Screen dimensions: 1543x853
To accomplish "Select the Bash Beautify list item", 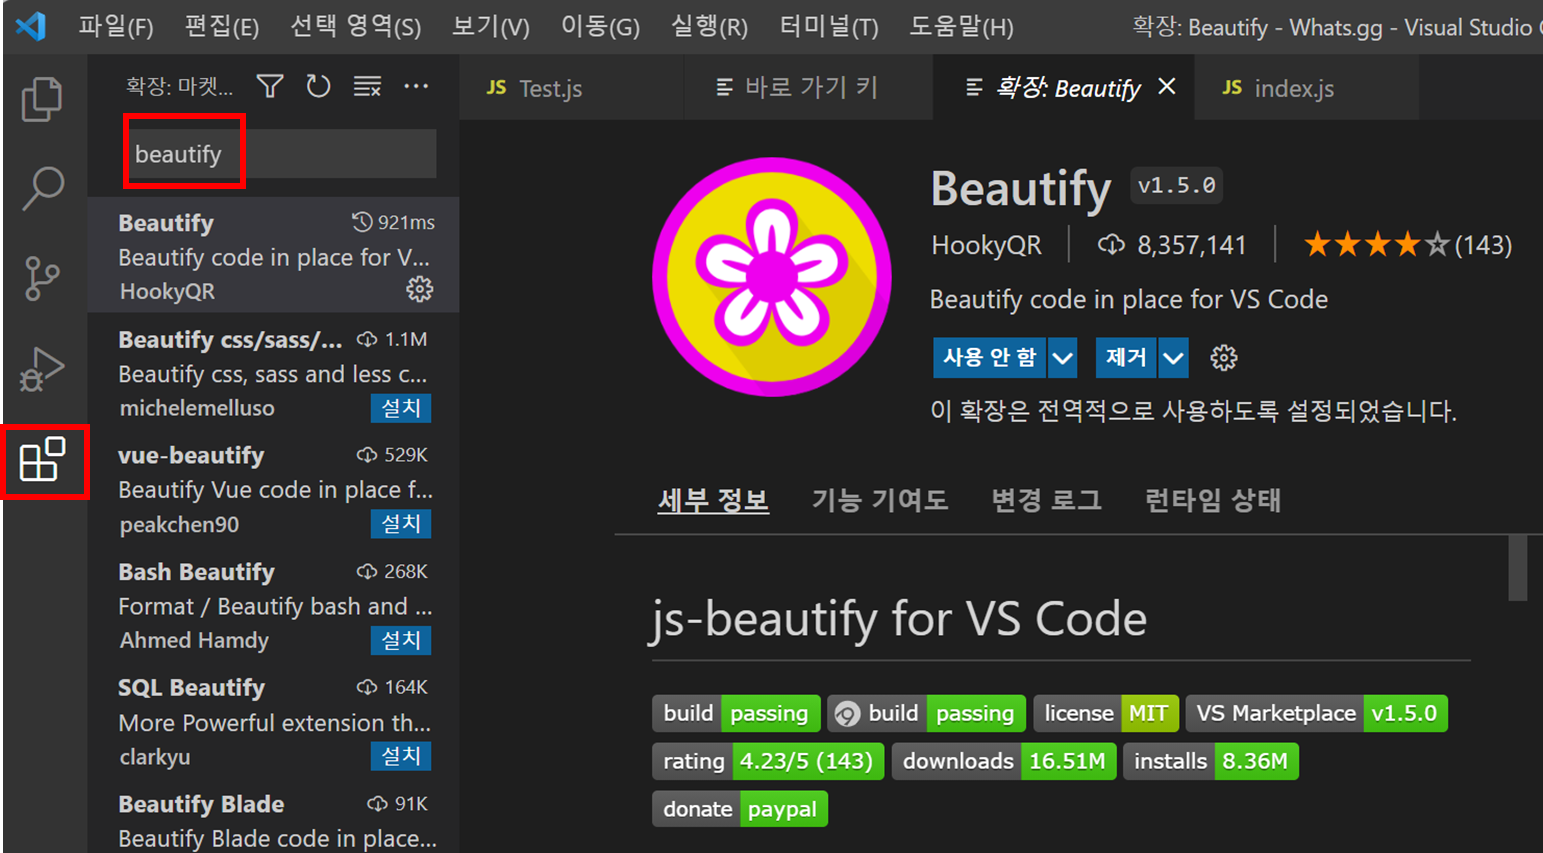I will pos(273,603).
